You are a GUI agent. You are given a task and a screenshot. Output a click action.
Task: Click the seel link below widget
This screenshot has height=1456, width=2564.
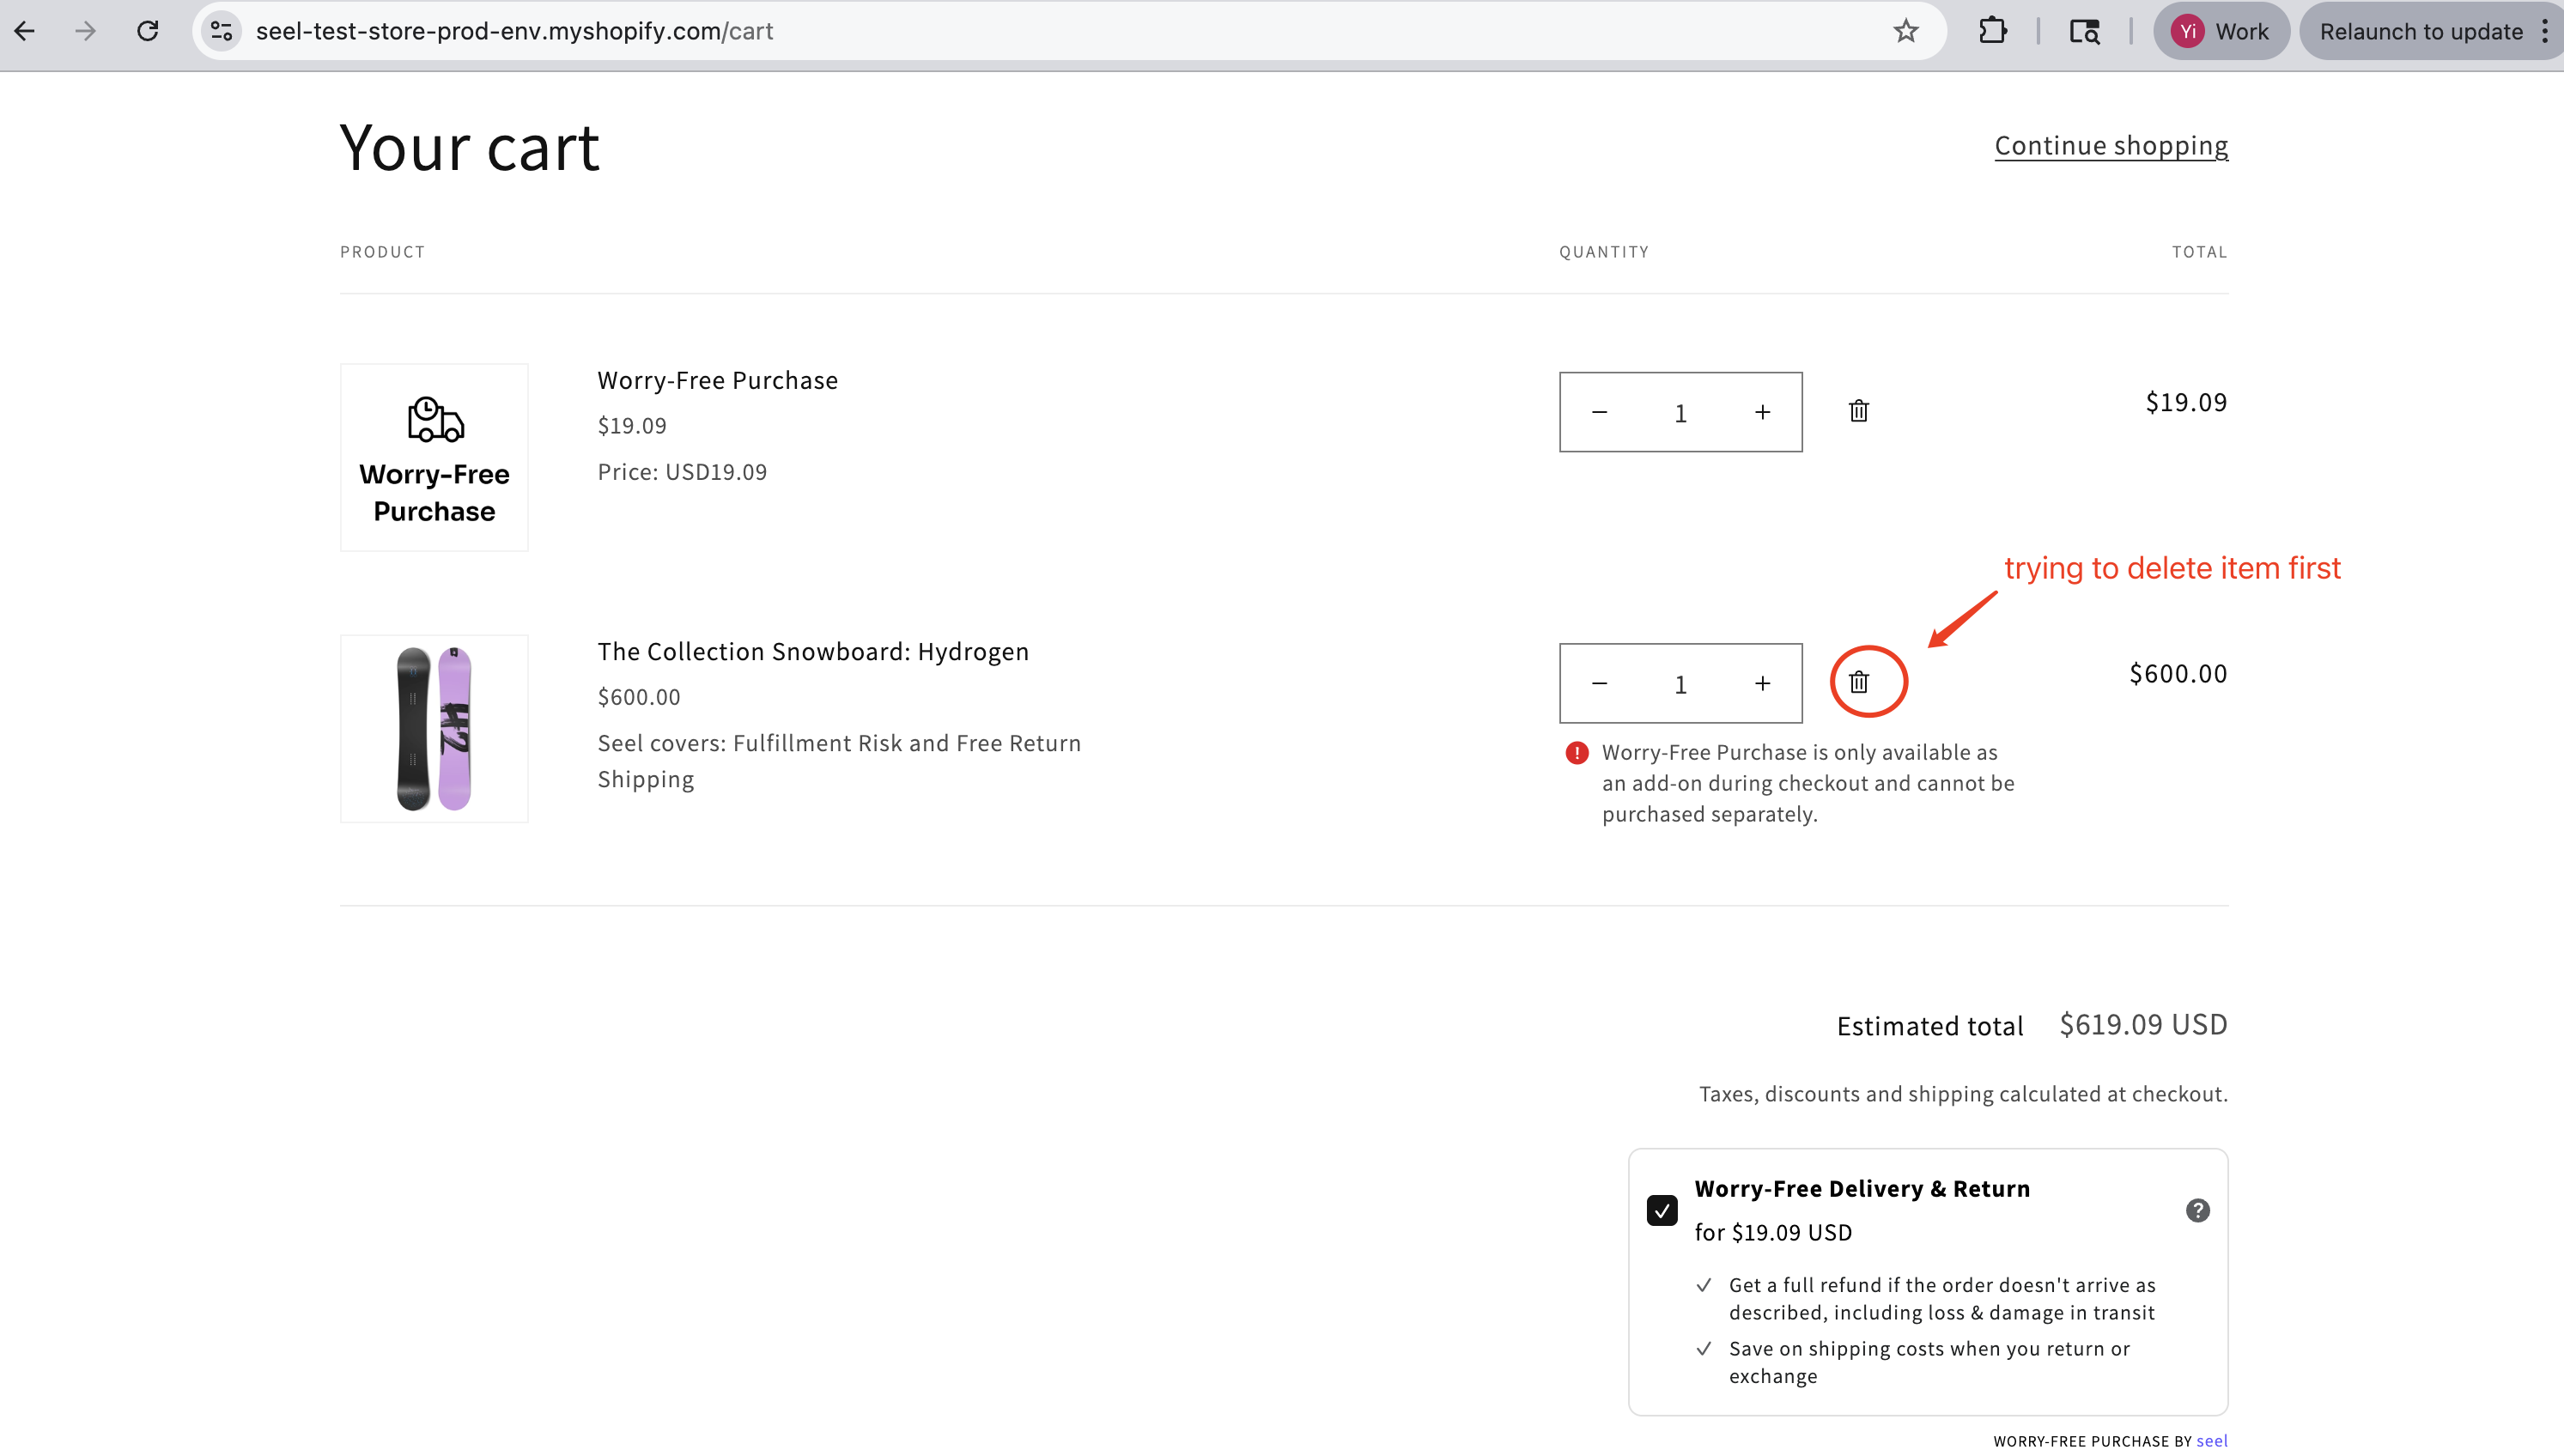(x=2211, y=1441)
